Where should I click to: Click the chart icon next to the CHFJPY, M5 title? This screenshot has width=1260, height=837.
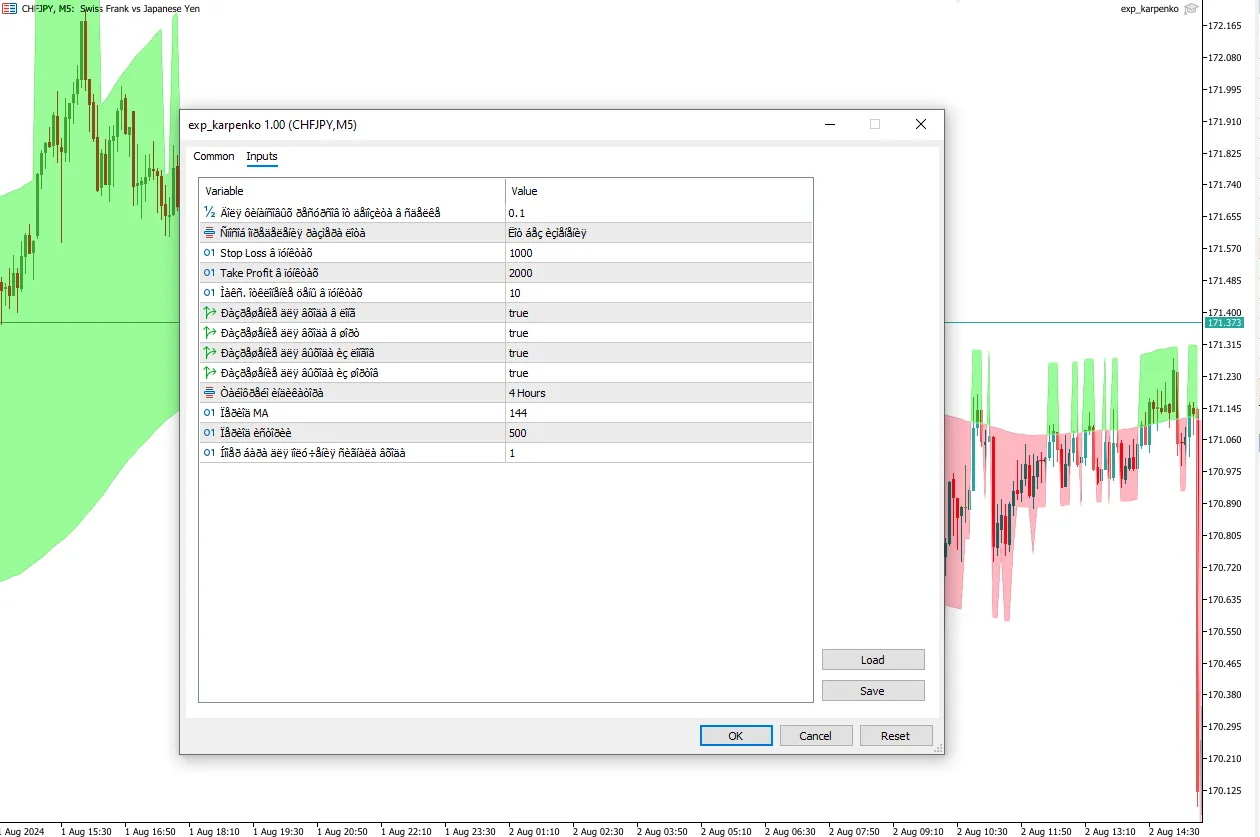point(9,9)
